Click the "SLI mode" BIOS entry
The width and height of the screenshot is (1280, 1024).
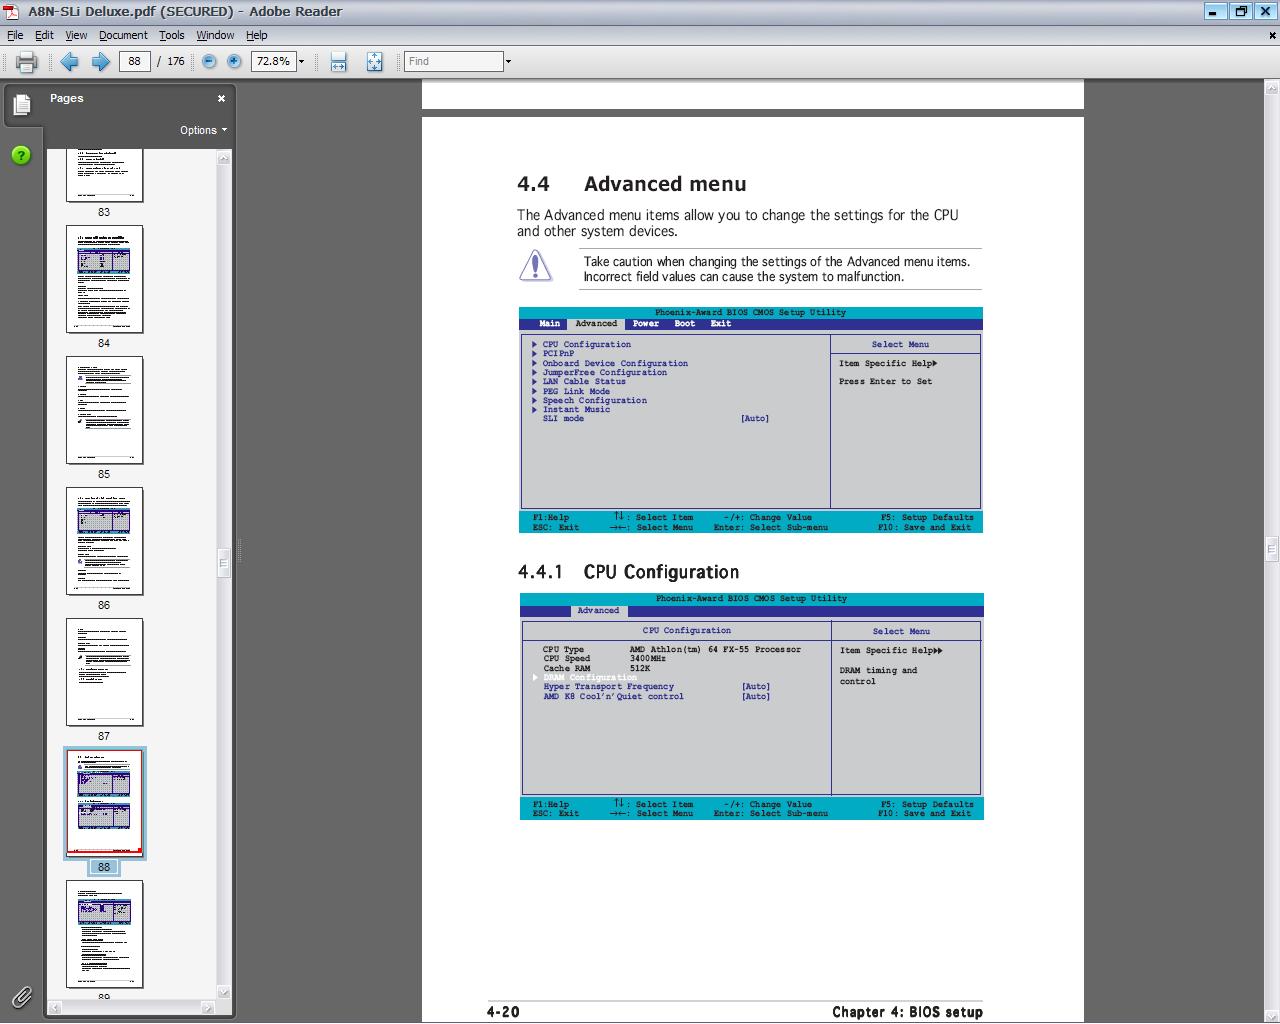[x=563, y=418]
